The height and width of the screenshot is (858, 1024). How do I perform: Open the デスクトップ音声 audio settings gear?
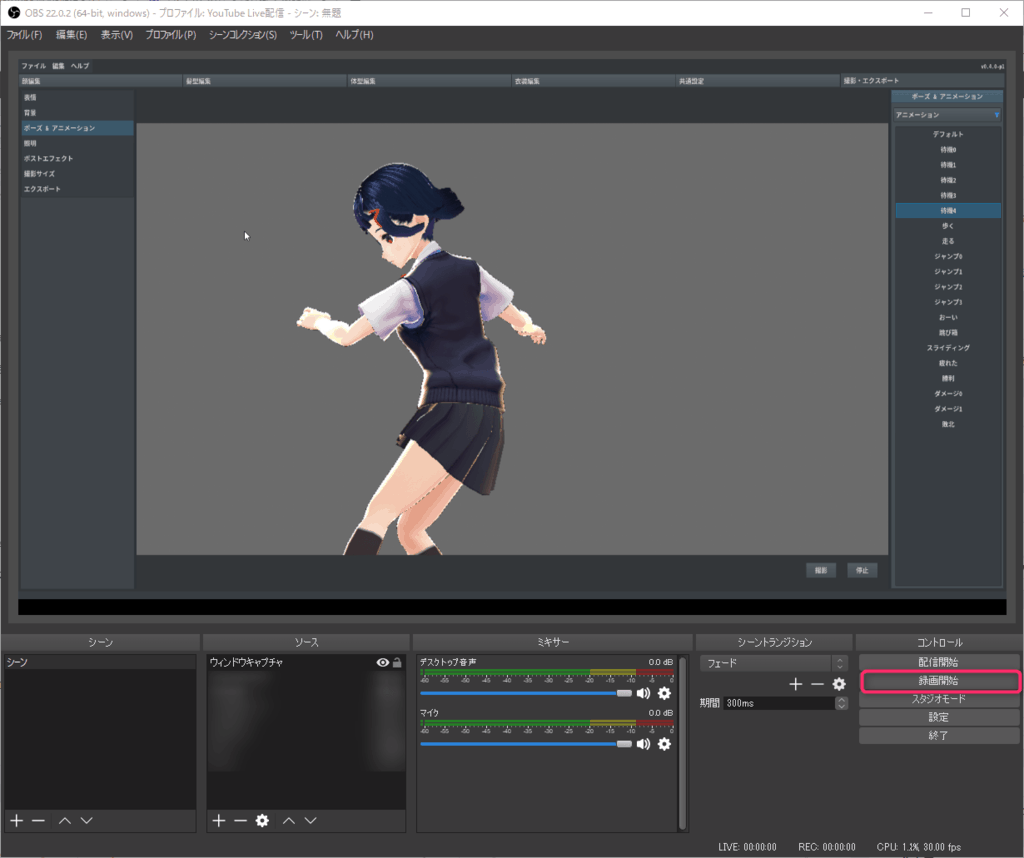[664, 693]
